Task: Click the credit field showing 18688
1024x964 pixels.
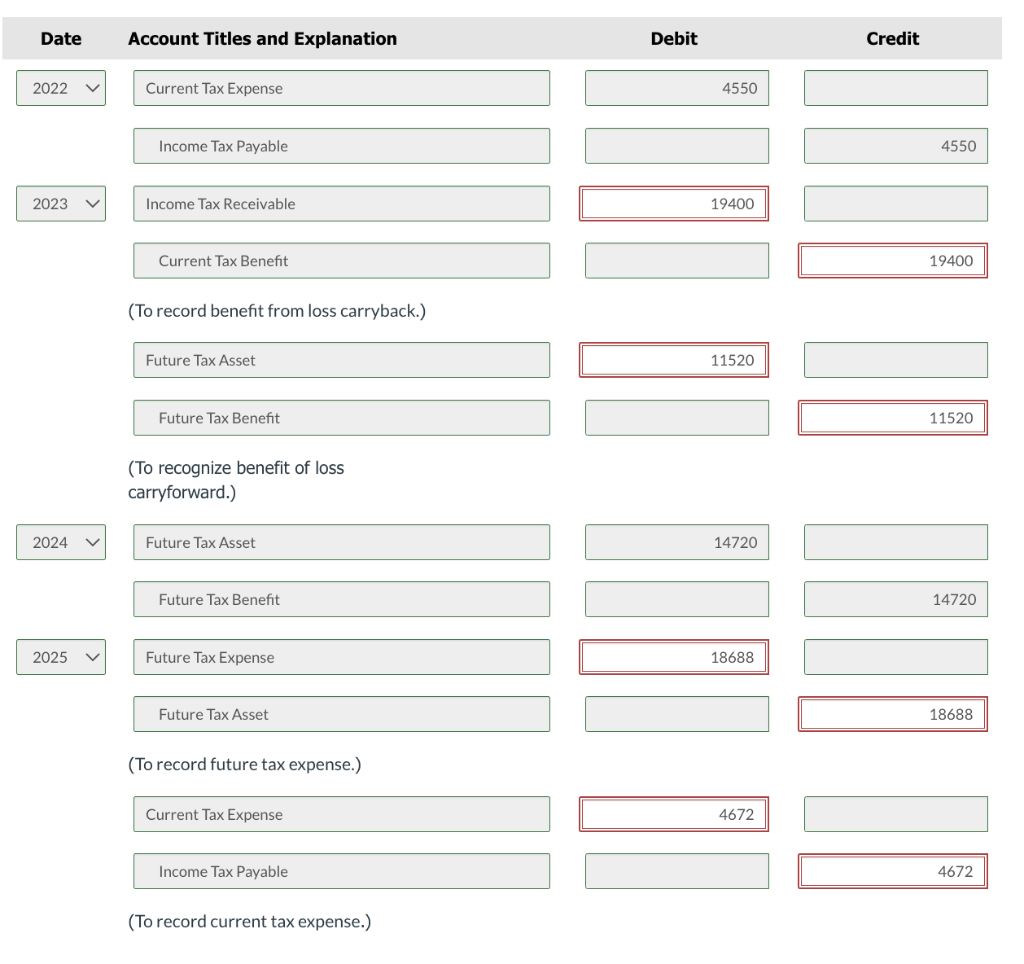Action: tap(893, 713)
